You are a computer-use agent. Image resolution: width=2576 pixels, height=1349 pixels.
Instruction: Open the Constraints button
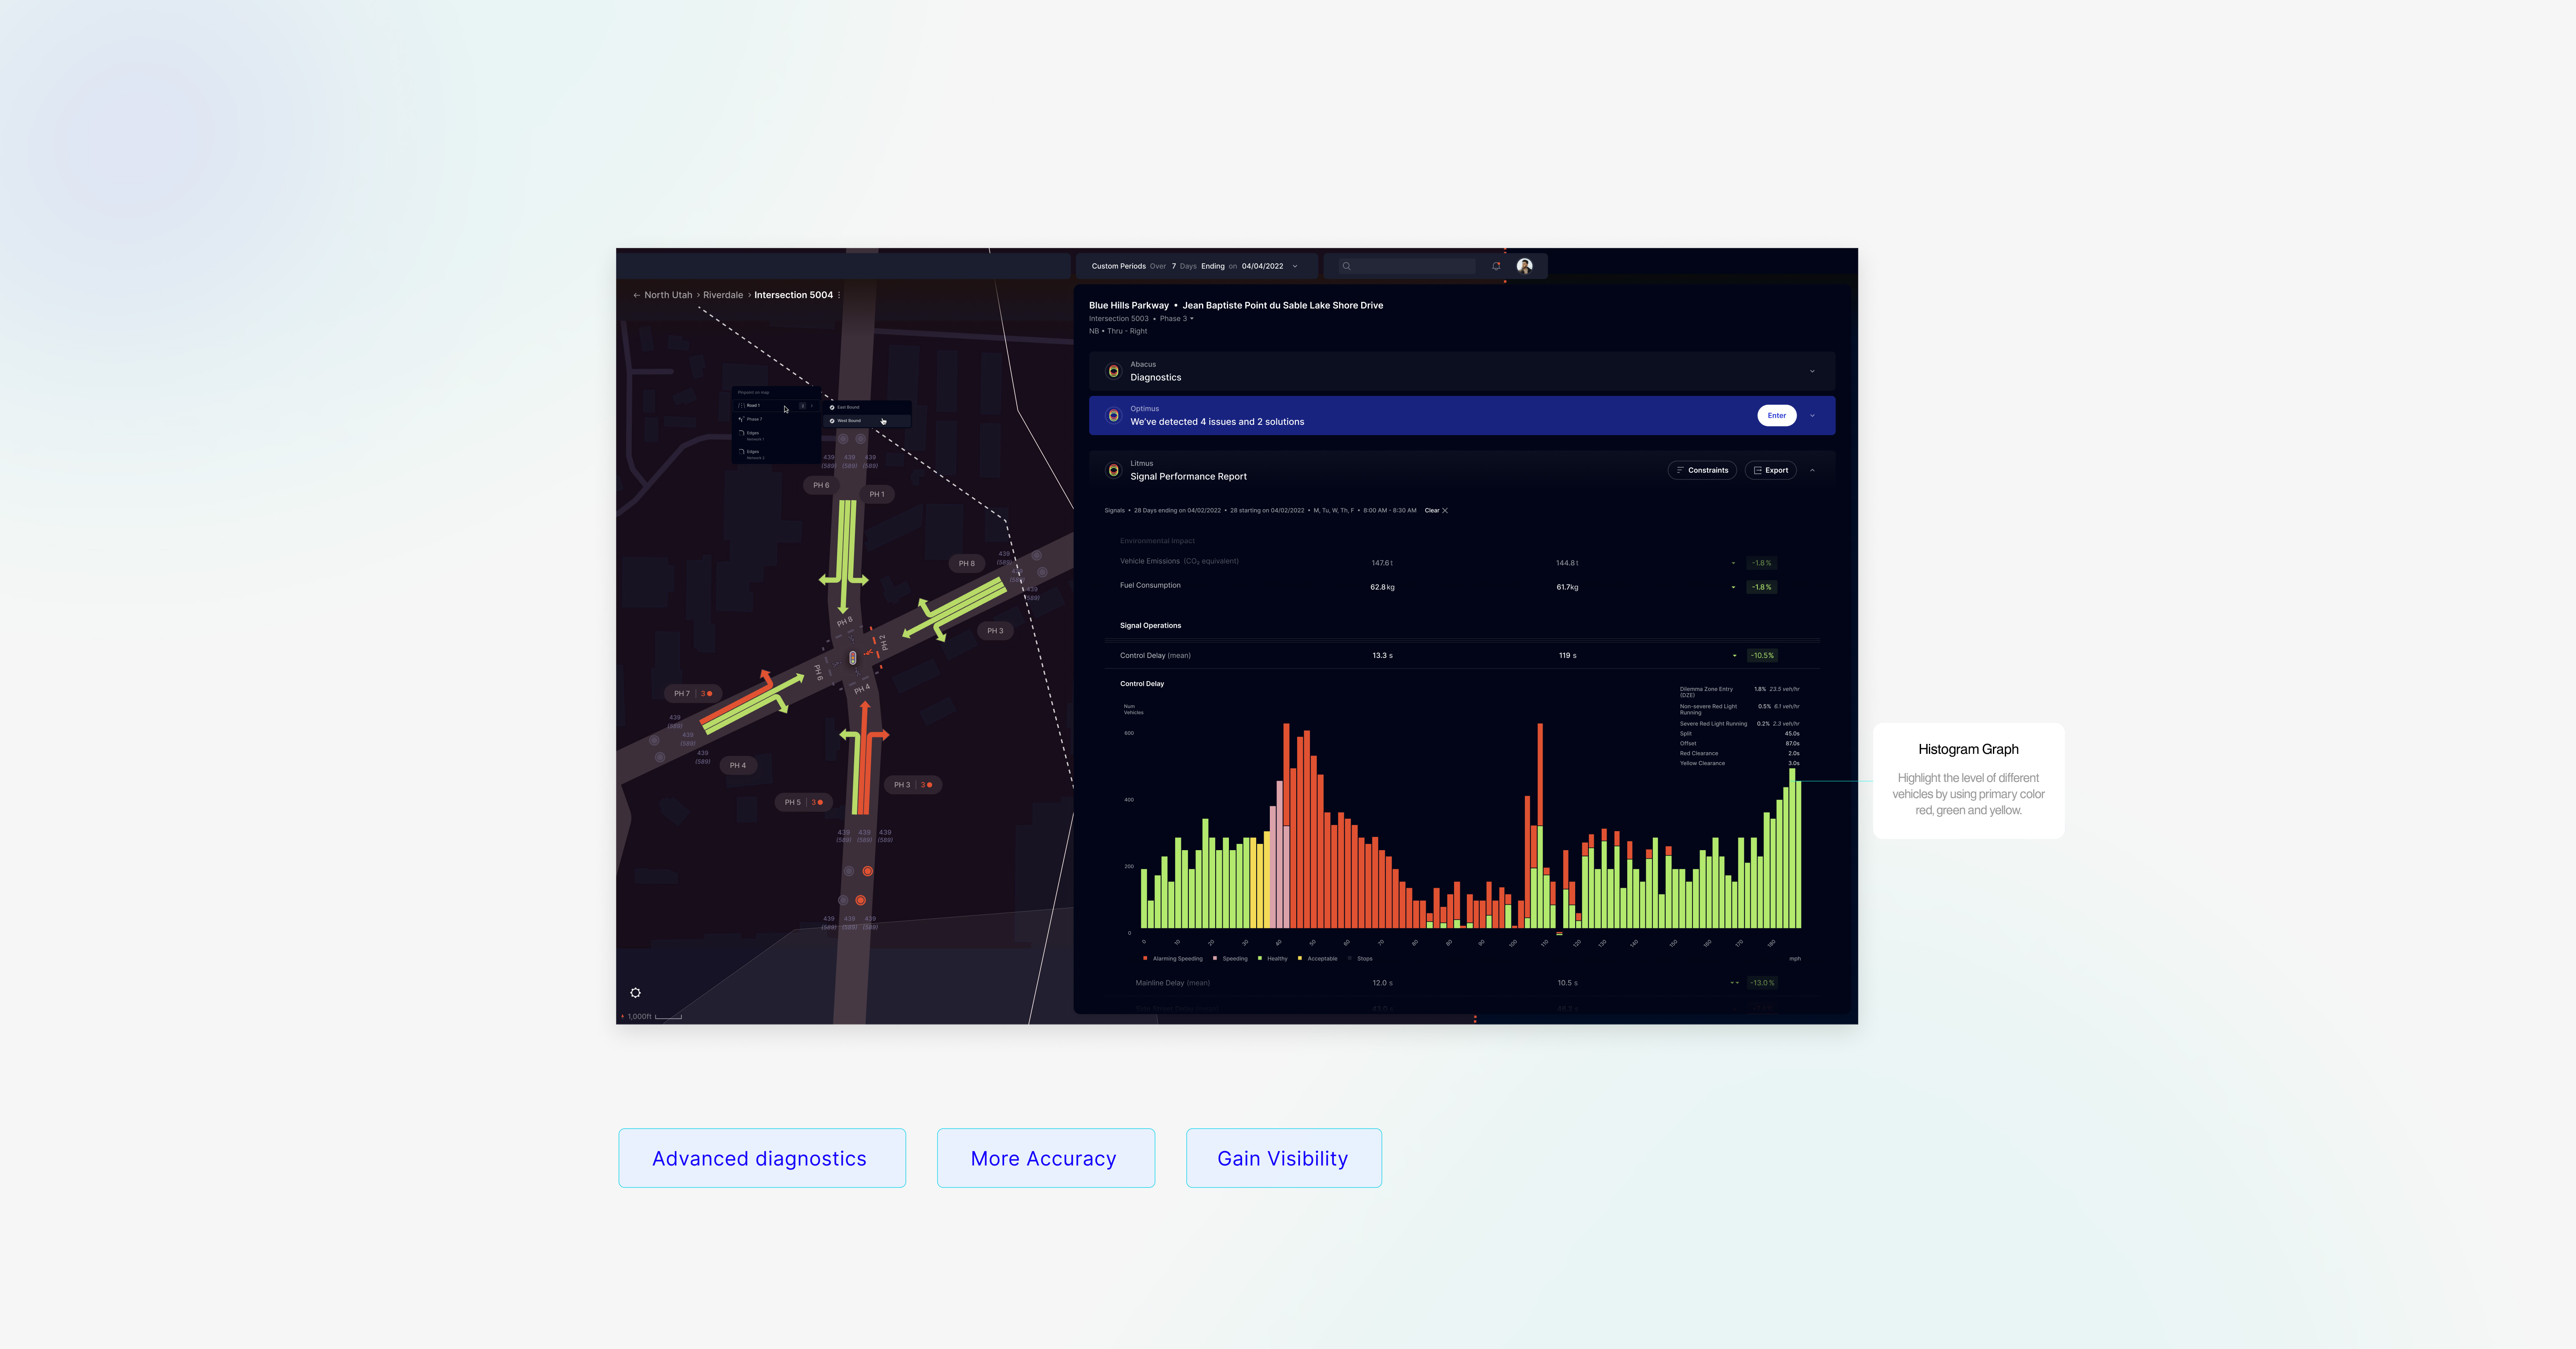(x=1702, y=470)
